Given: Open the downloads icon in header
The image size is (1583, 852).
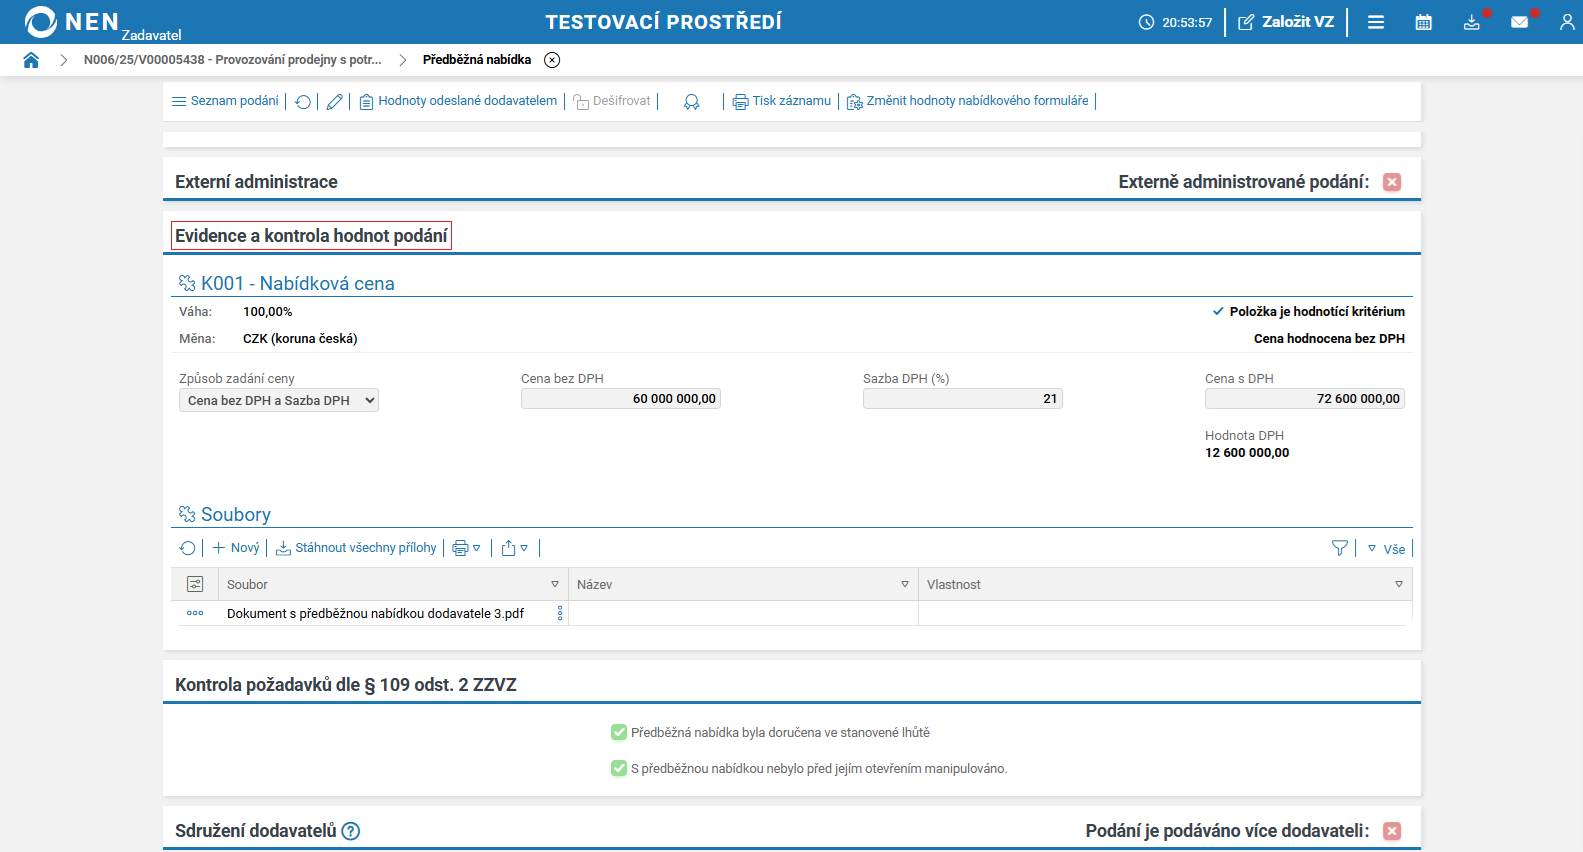Looking at the screenshot, I should coord(1471,22).
